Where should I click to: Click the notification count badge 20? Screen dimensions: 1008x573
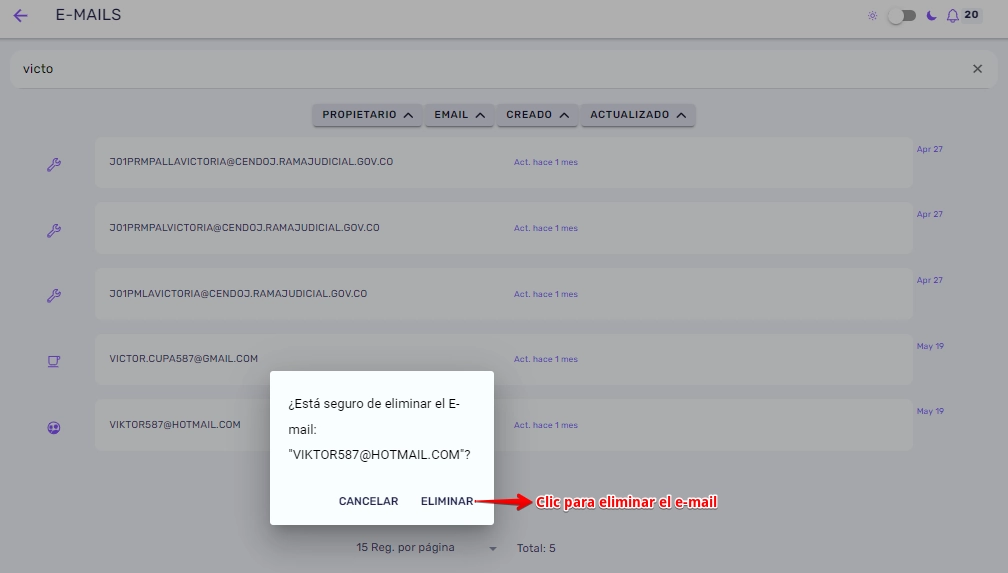971,15
